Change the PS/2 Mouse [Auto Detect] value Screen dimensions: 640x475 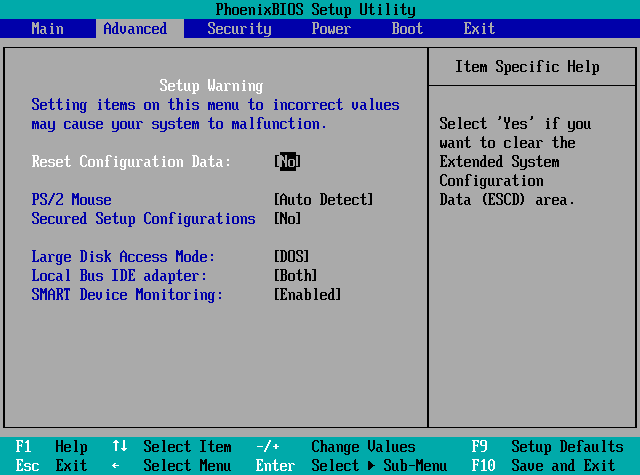324,200
